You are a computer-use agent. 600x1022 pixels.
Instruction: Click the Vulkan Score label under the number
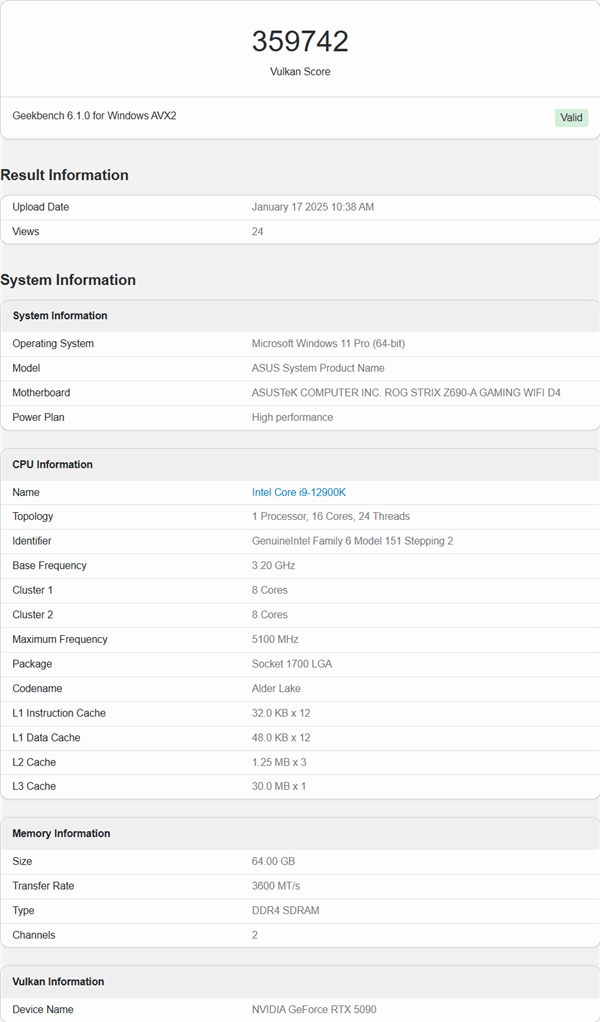click(300, 72)
